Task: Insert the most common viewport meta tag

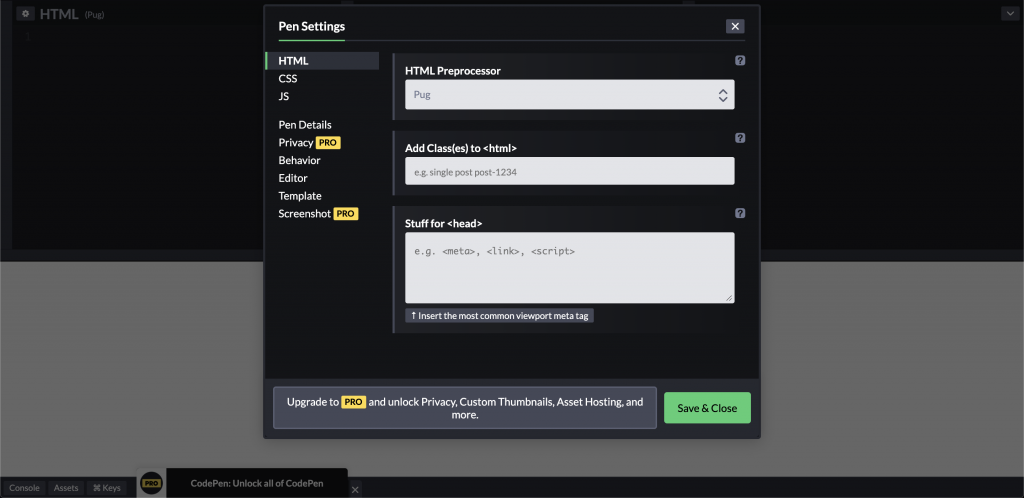Action: (x=500, y=316)
